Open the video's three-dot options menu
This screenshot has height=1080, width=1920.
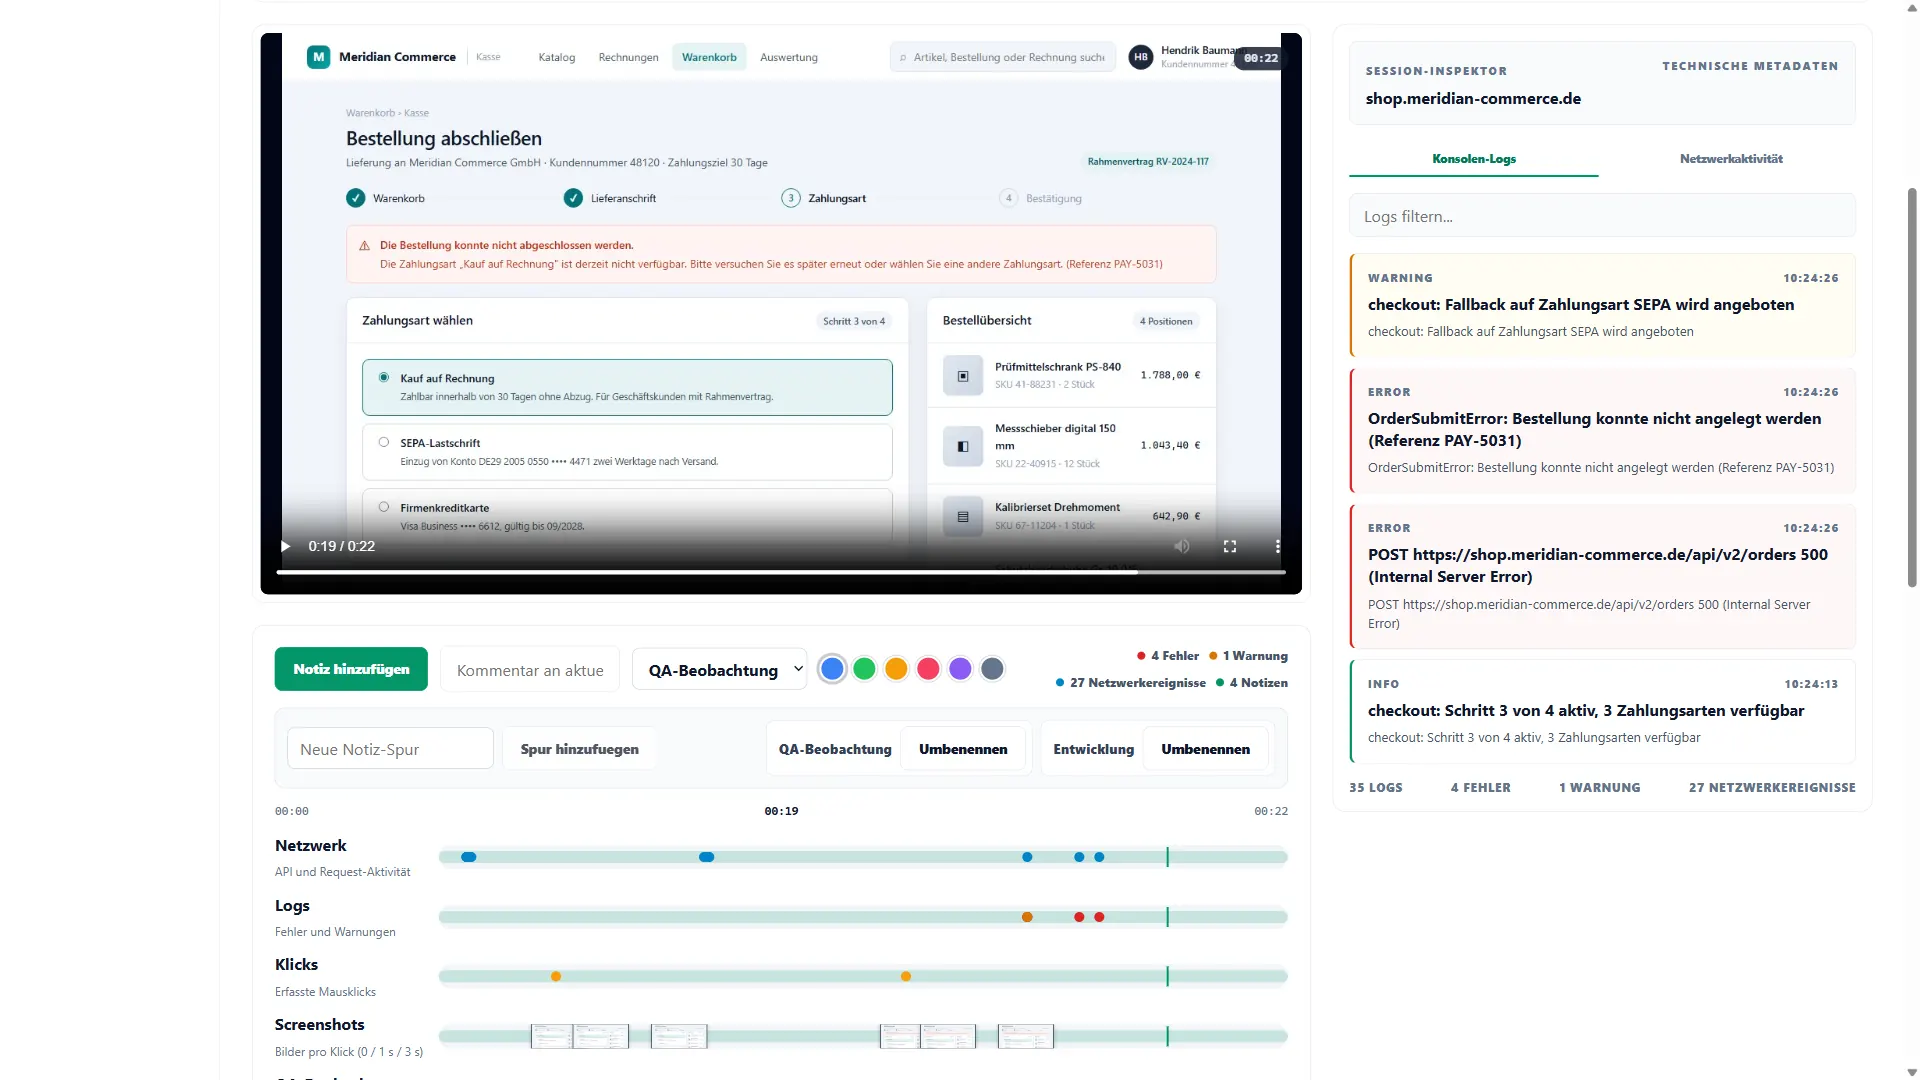pyautogui.click(x=1277, y=546)
